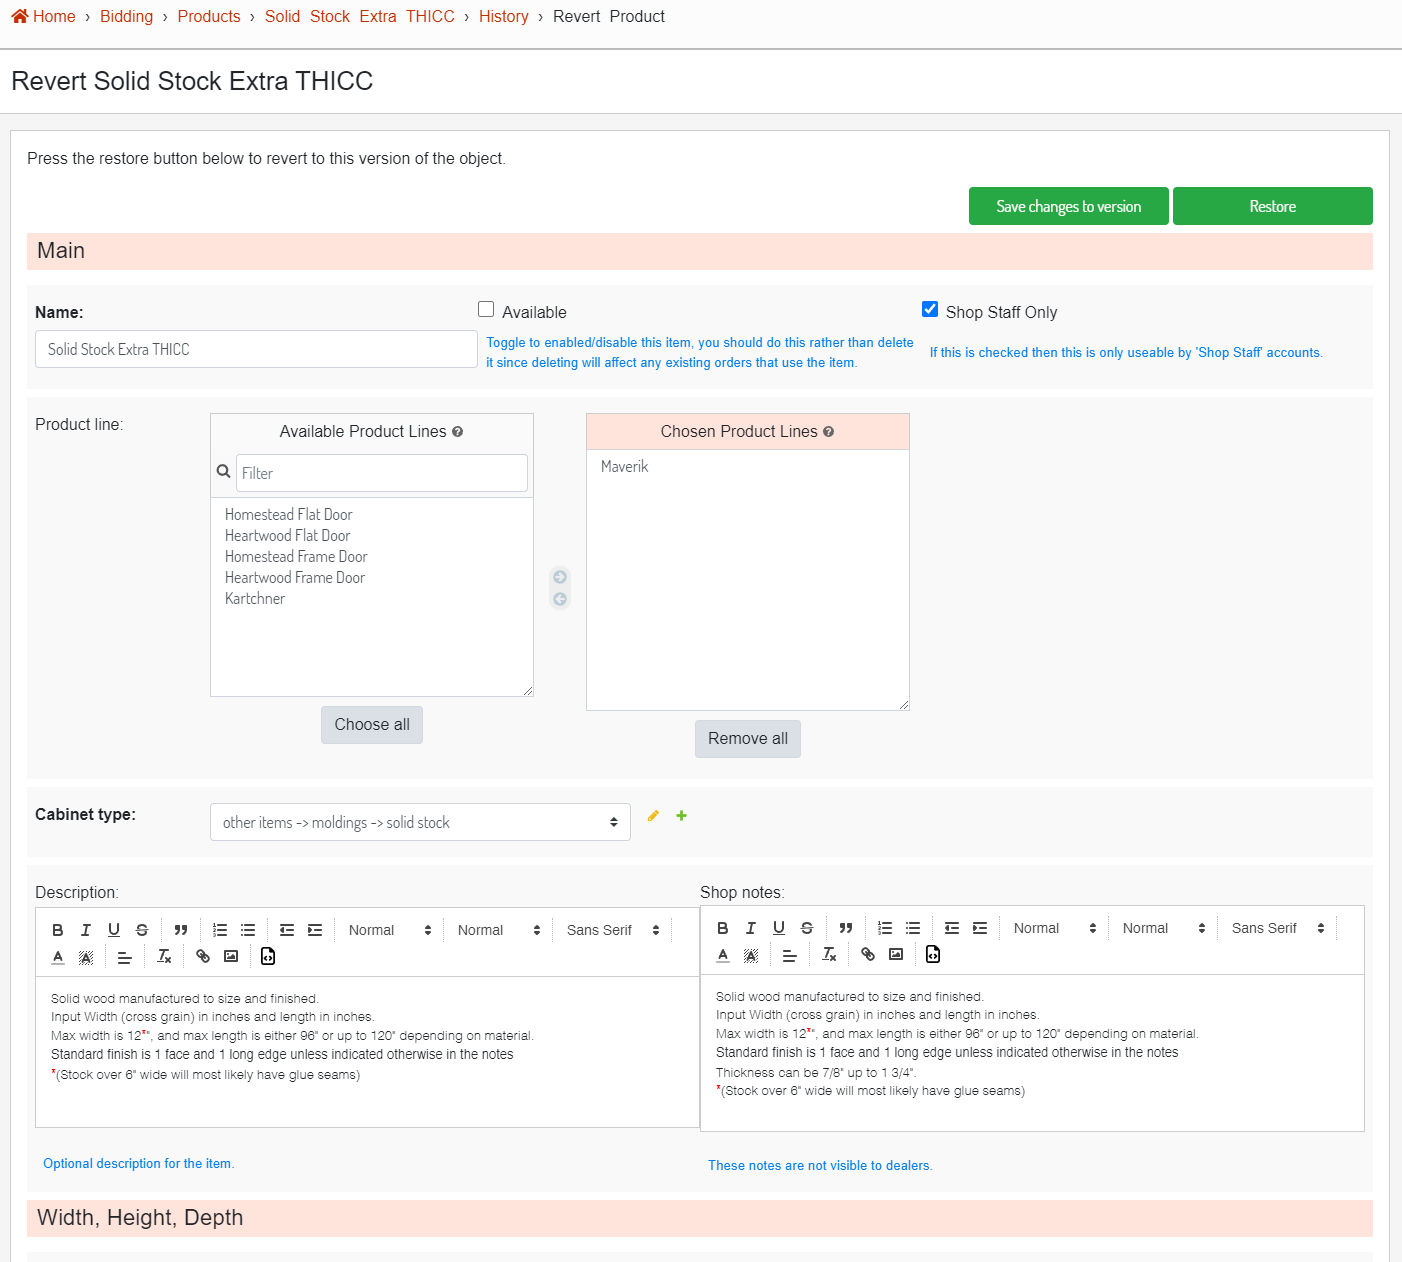Click the blockquote icon in Shop notes toolbar
The height and width of the screenshot is (1262, 1402).
(846, 928)
